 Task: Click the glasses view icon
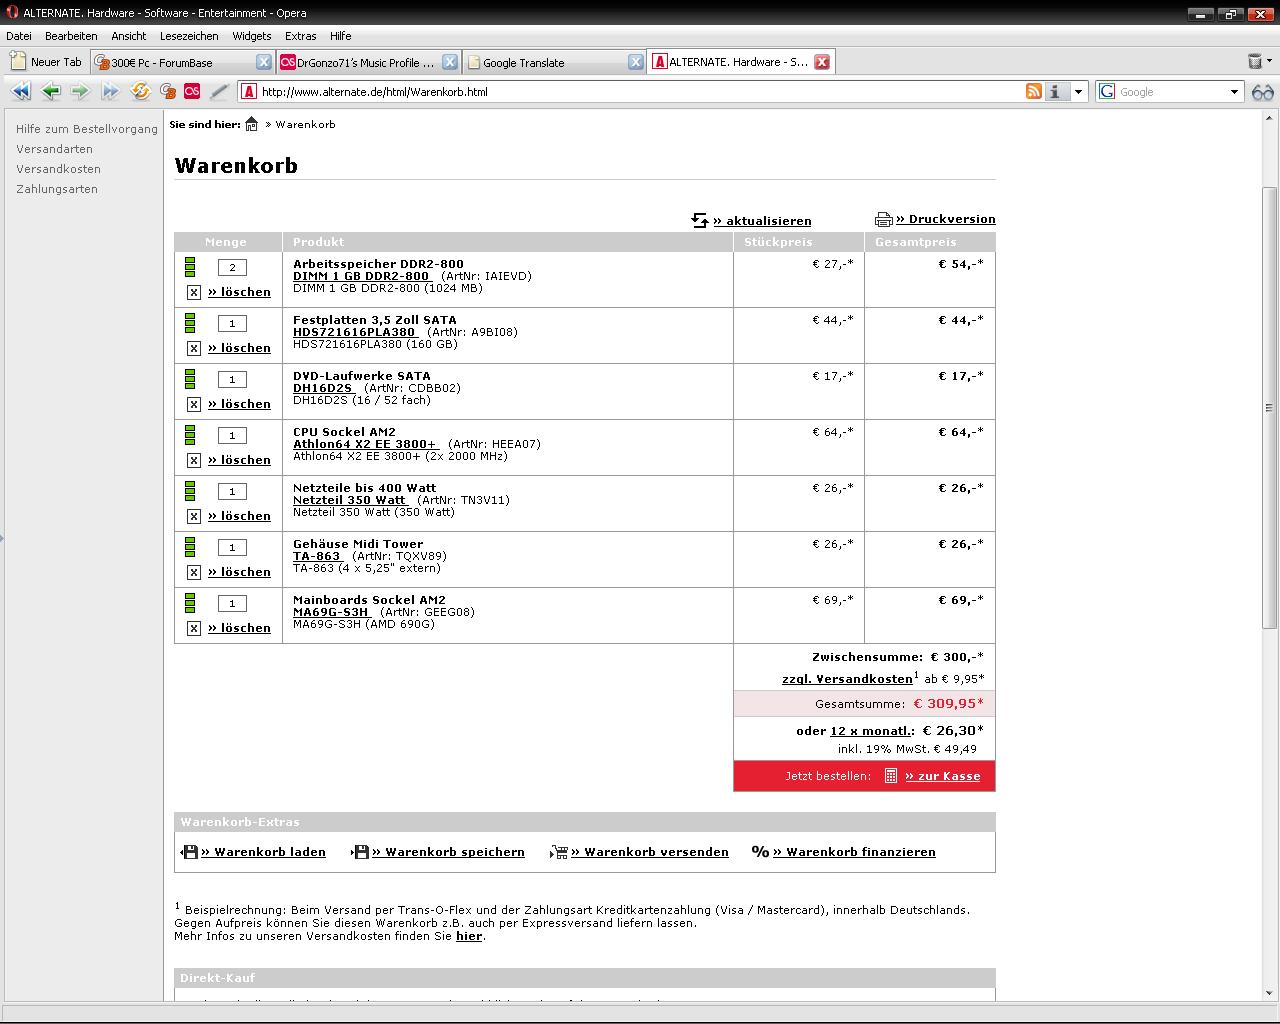[x=1262, y=91]
